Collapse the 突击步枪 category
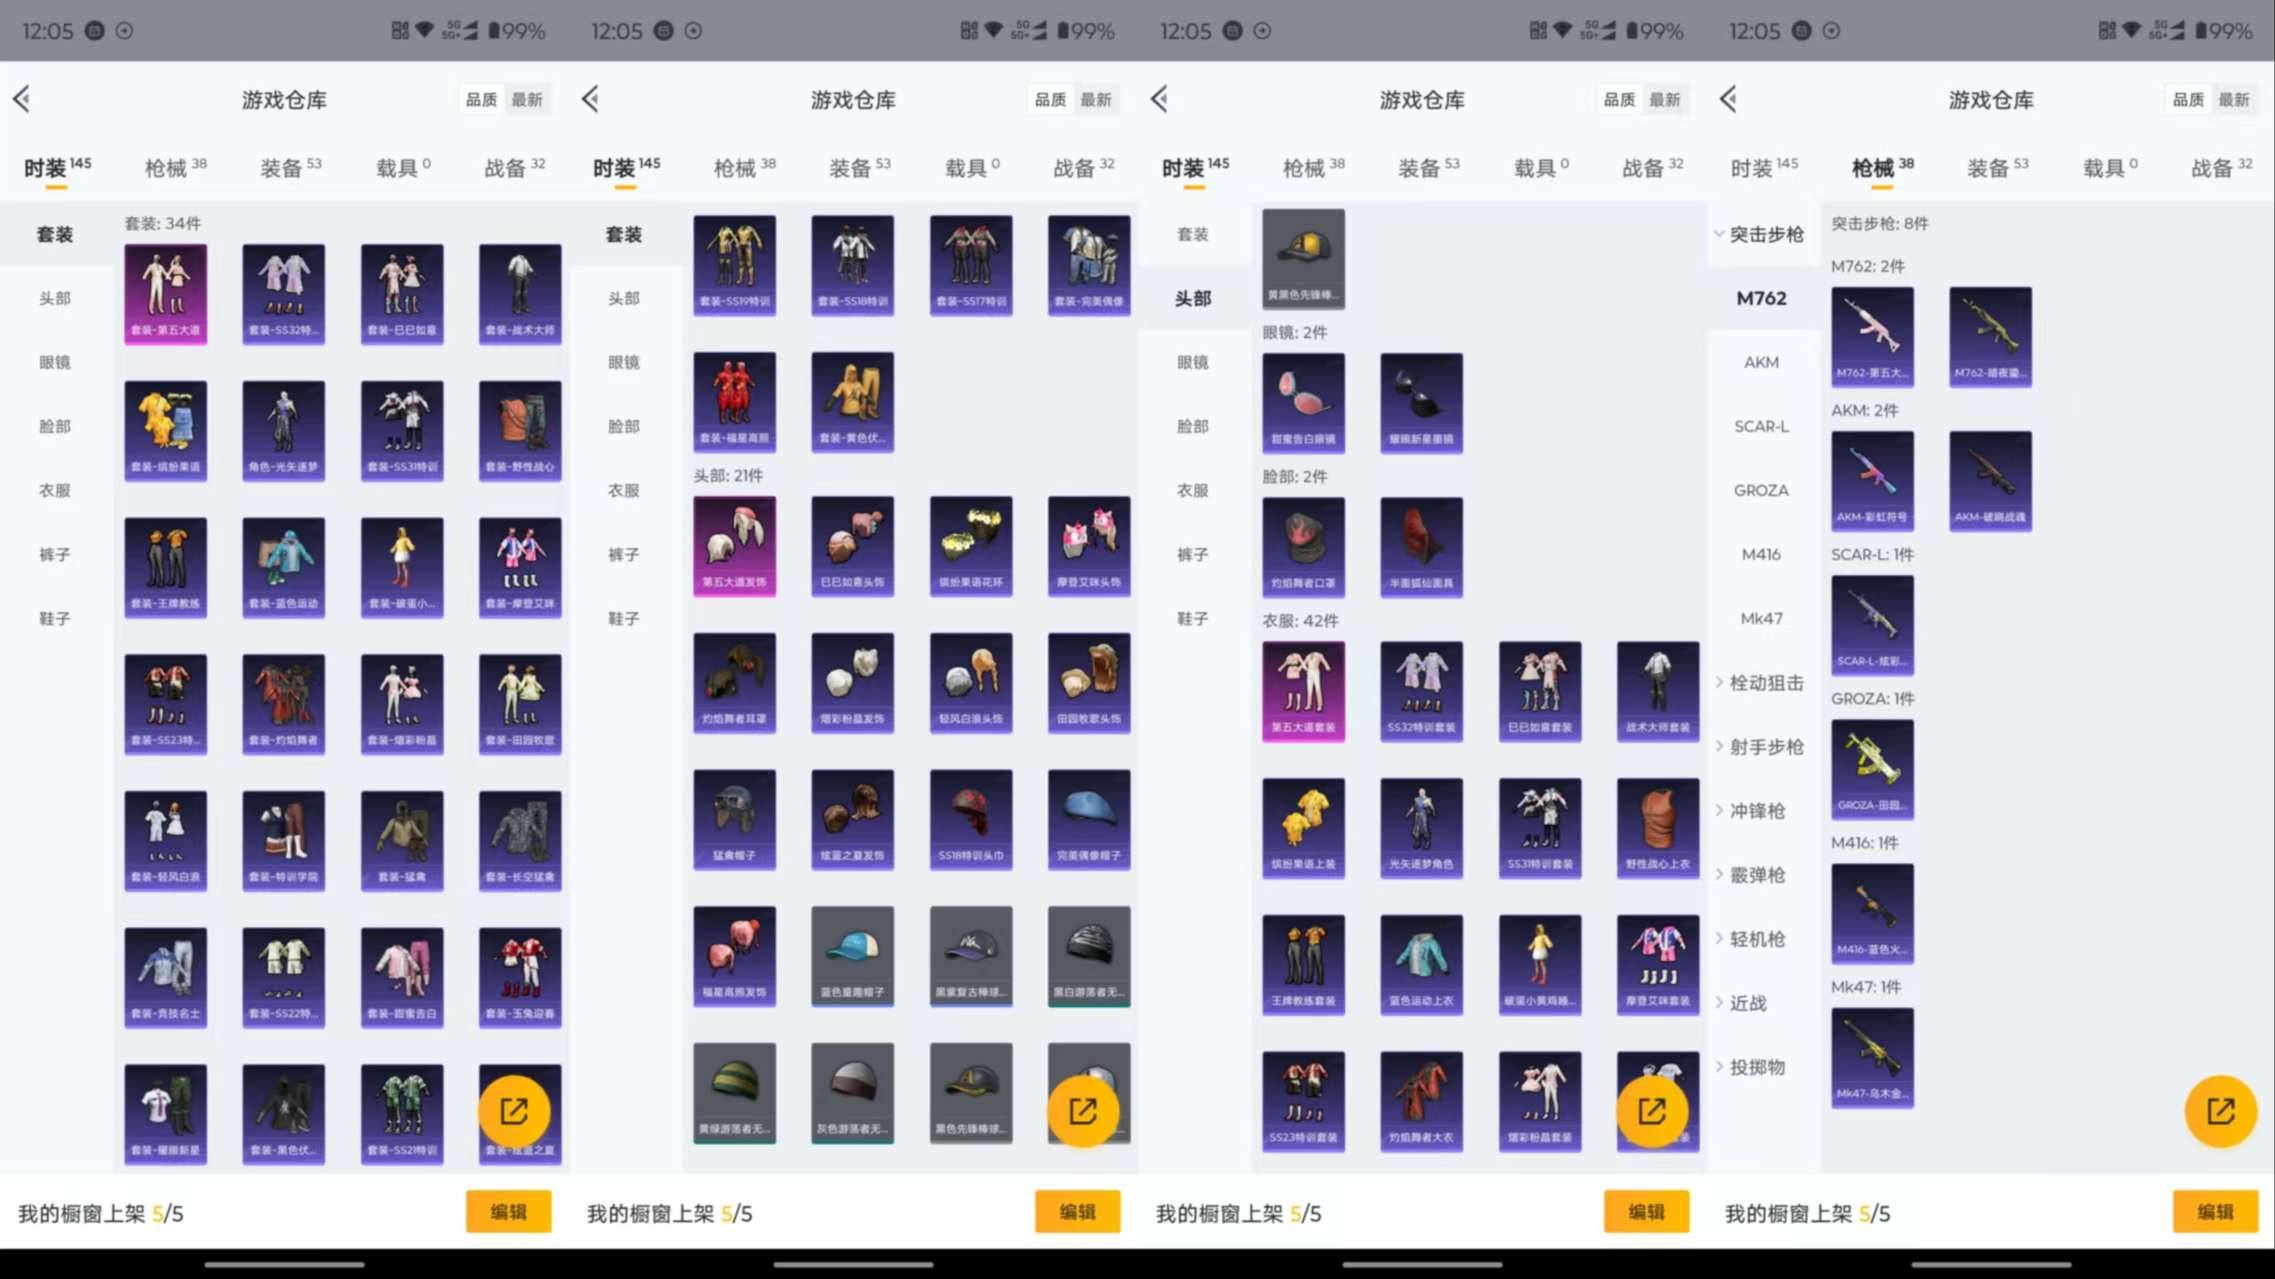This screenshot has width=2275, height=1279. [x=1764, y=234]
